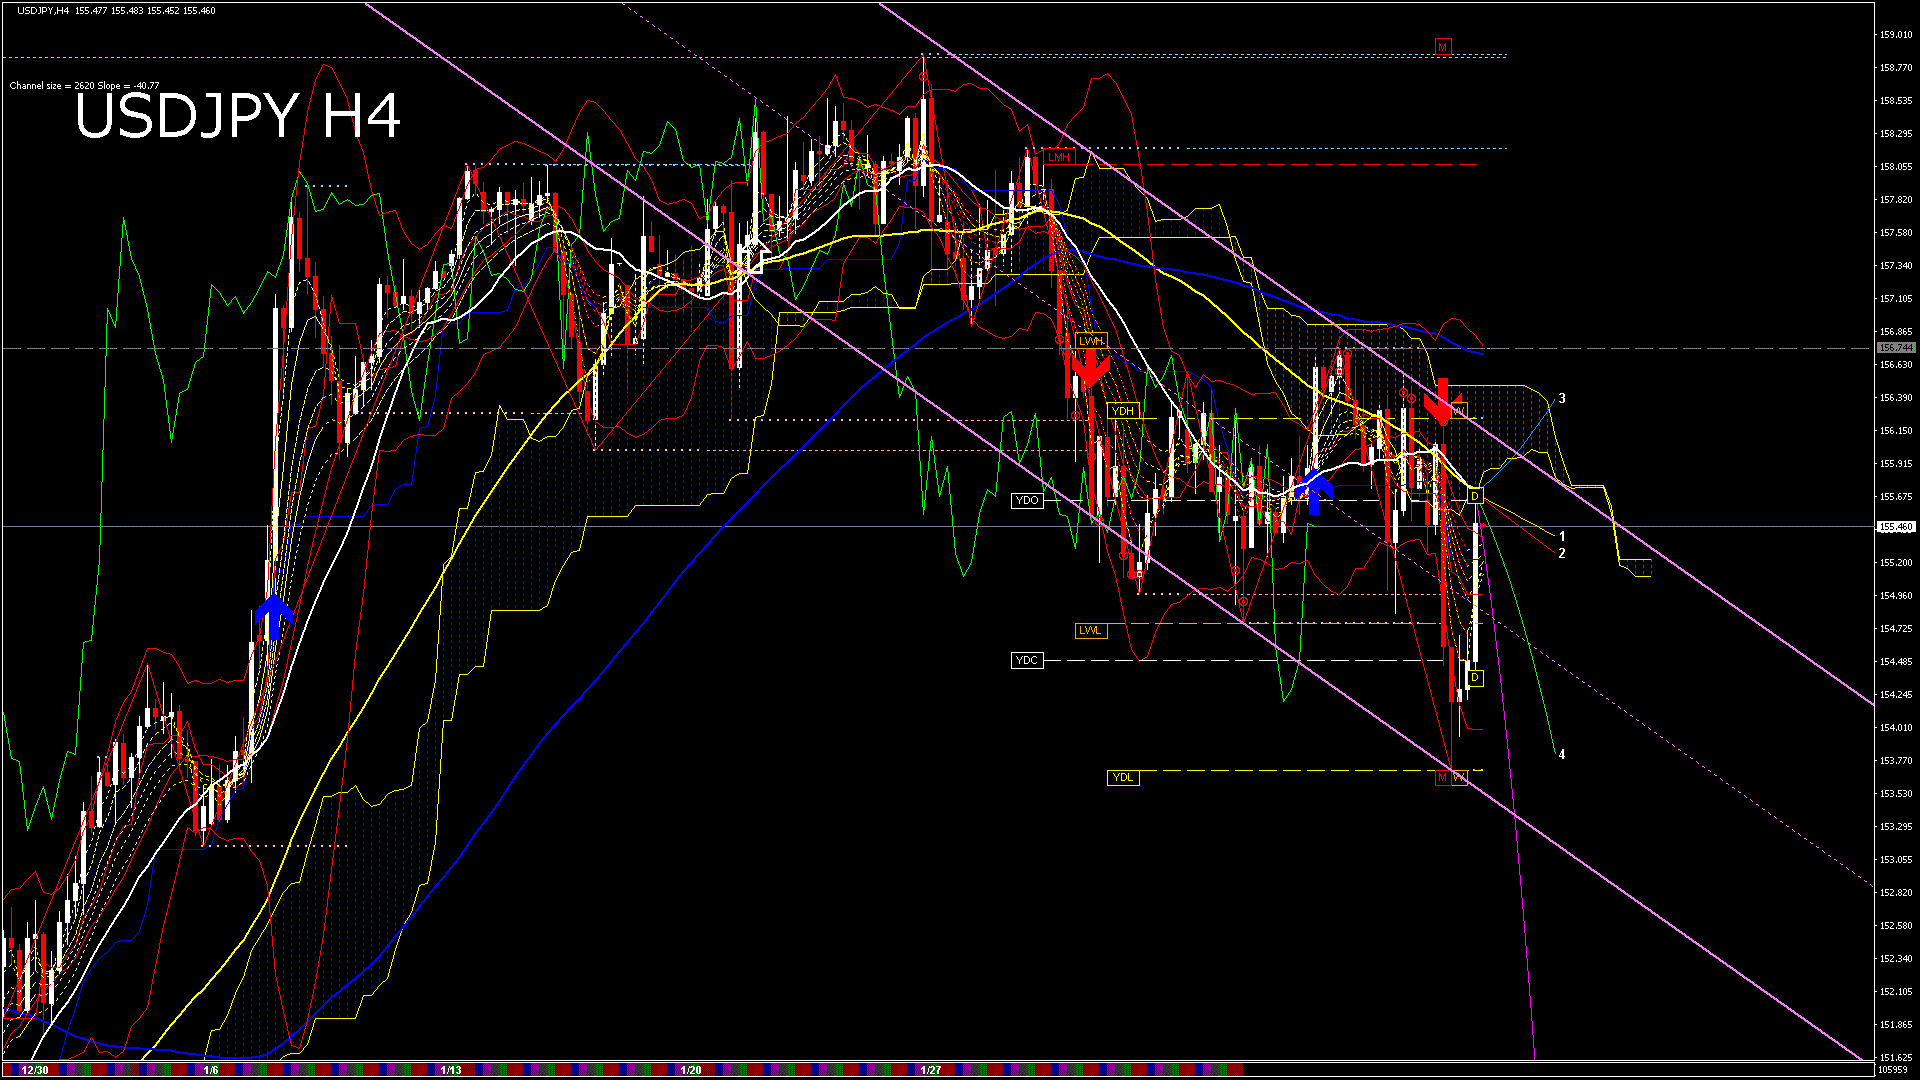Click the 152.820 price axis label
This screenshot has height=1080, width=1920.
pyautogui.click(x=1896, y=893)
